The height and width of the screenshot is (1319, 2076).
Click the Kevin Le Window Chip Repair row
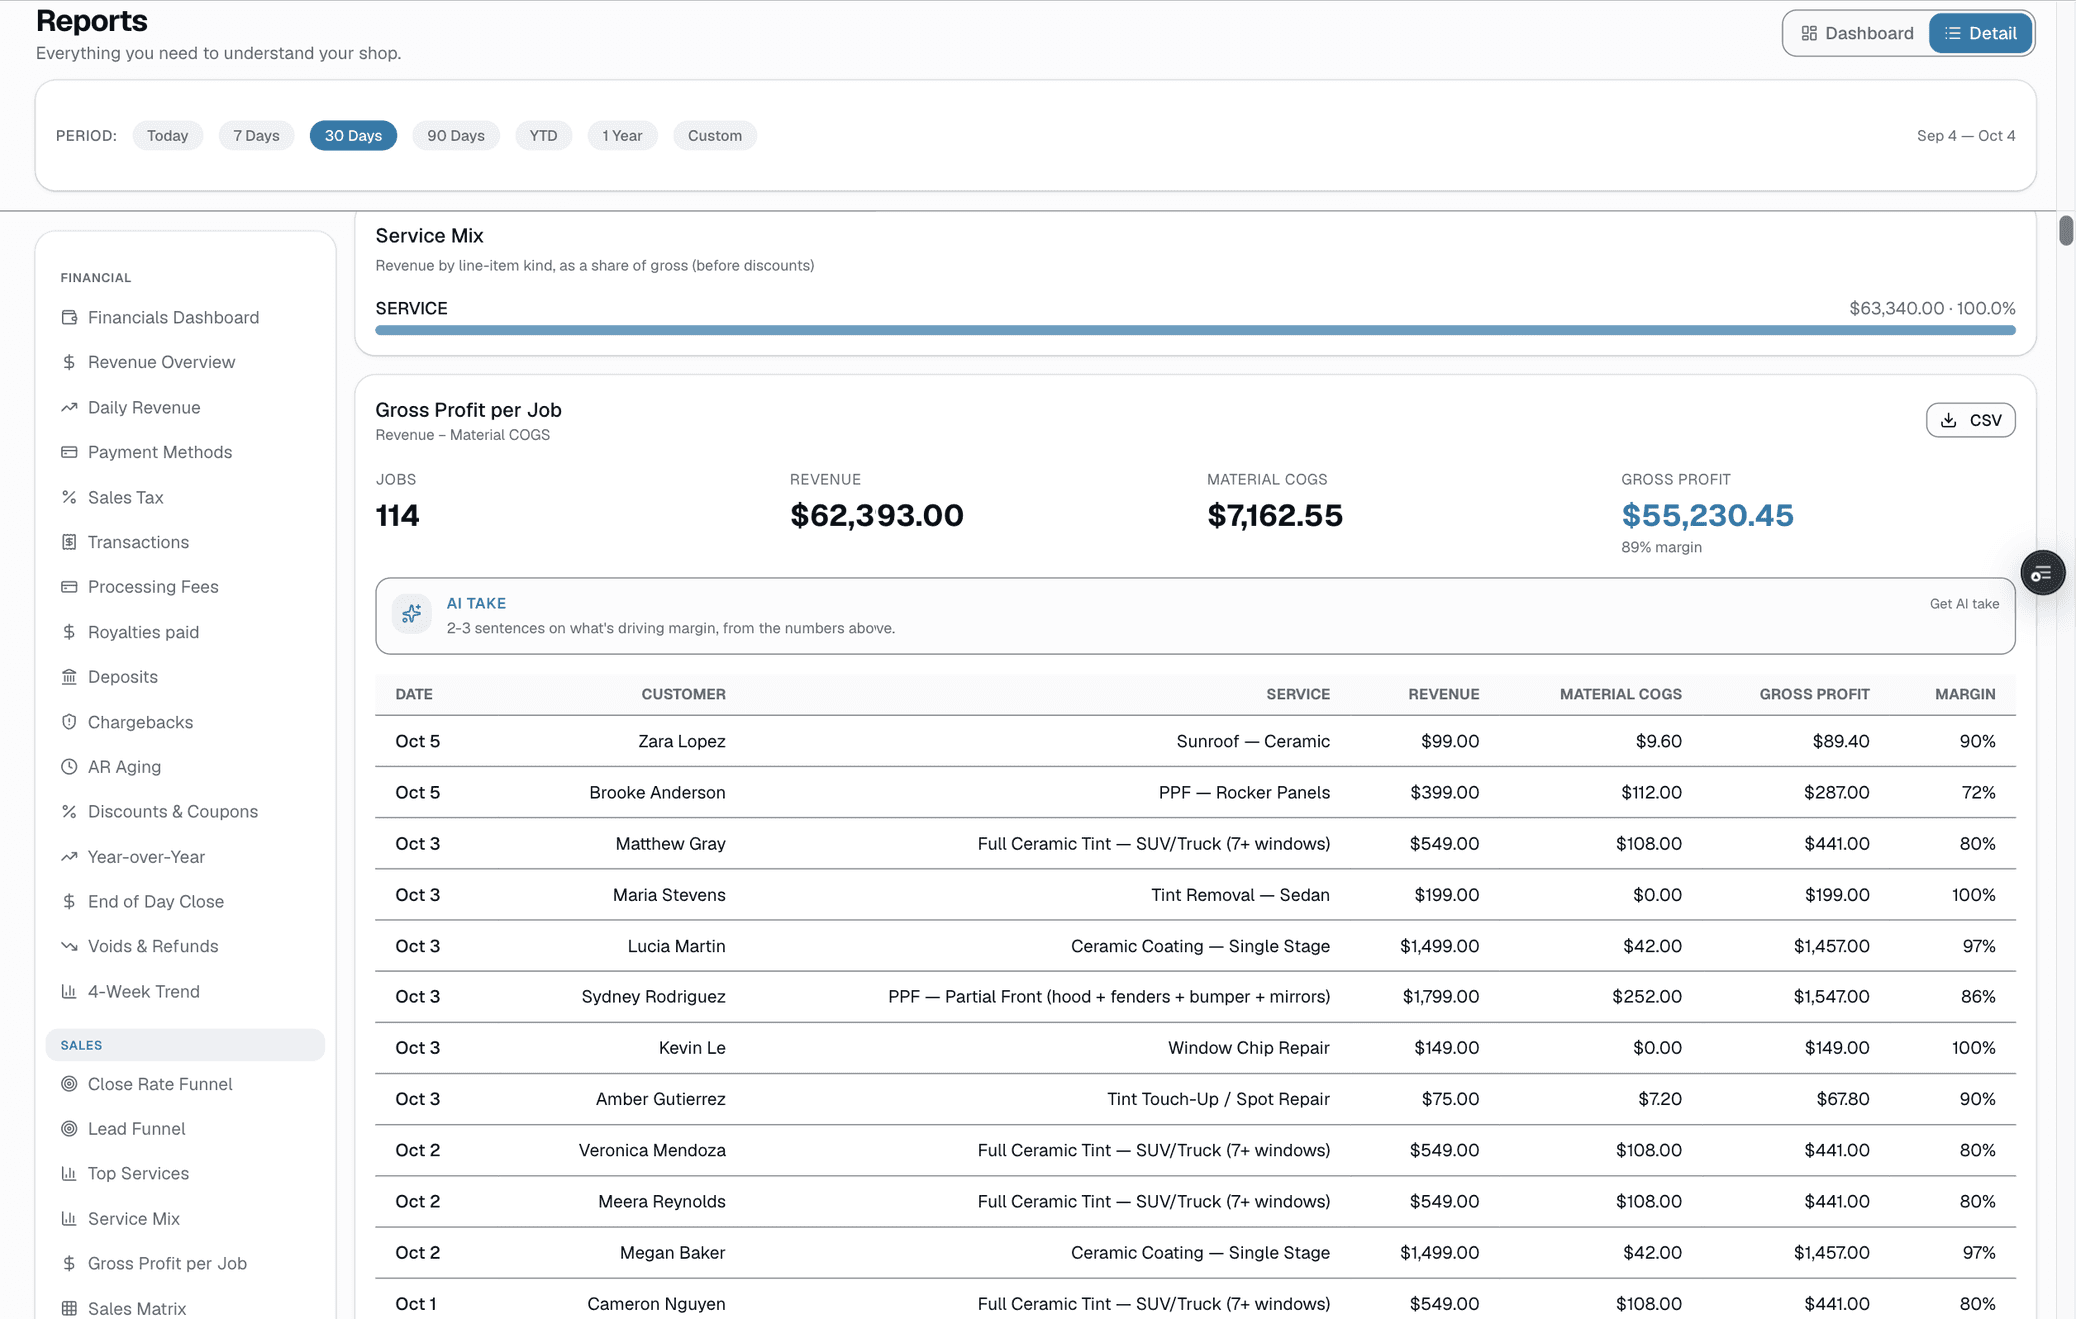coord(1195,1048)
